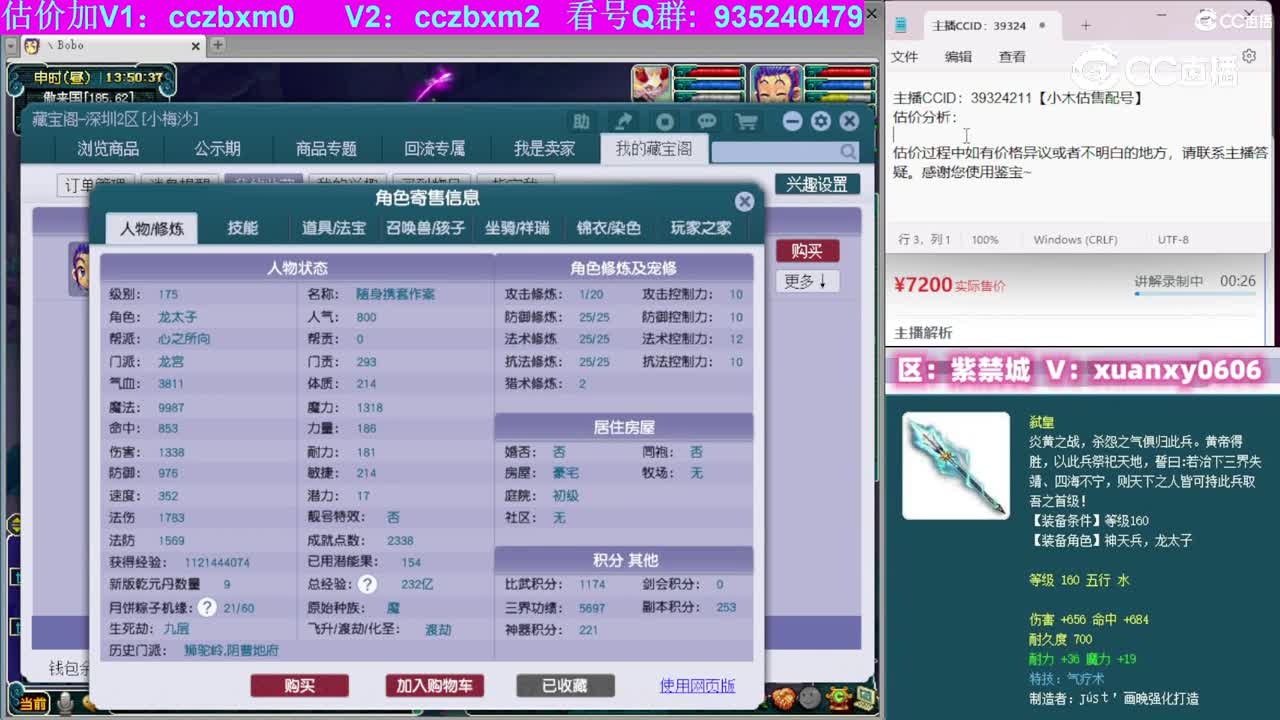This screenshot has height=720, width=1280.
Task: Add a new Notepad tab with plus
Action: click(1086, 25)
